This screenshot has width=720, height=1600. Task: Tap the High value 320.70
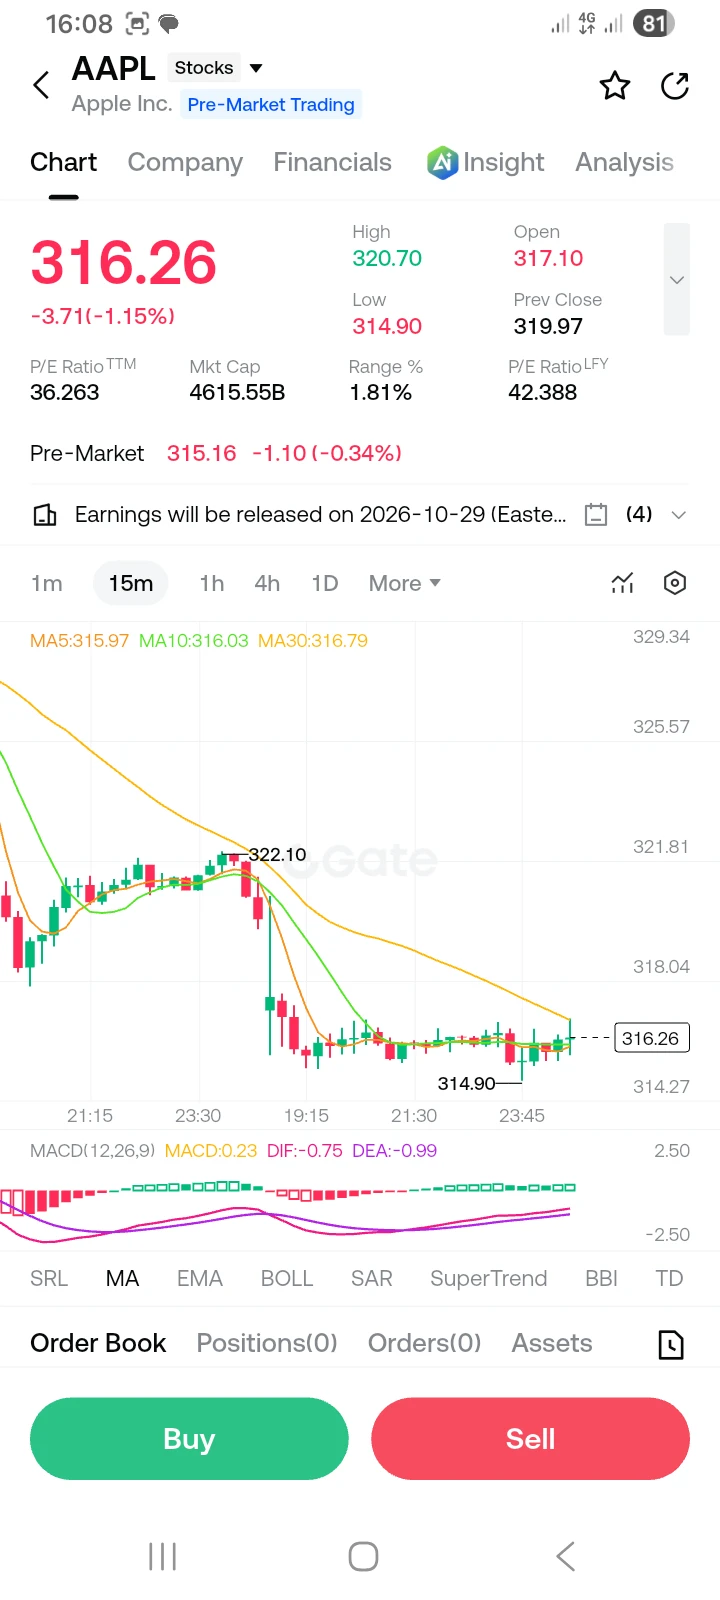(x=387, y=258)
